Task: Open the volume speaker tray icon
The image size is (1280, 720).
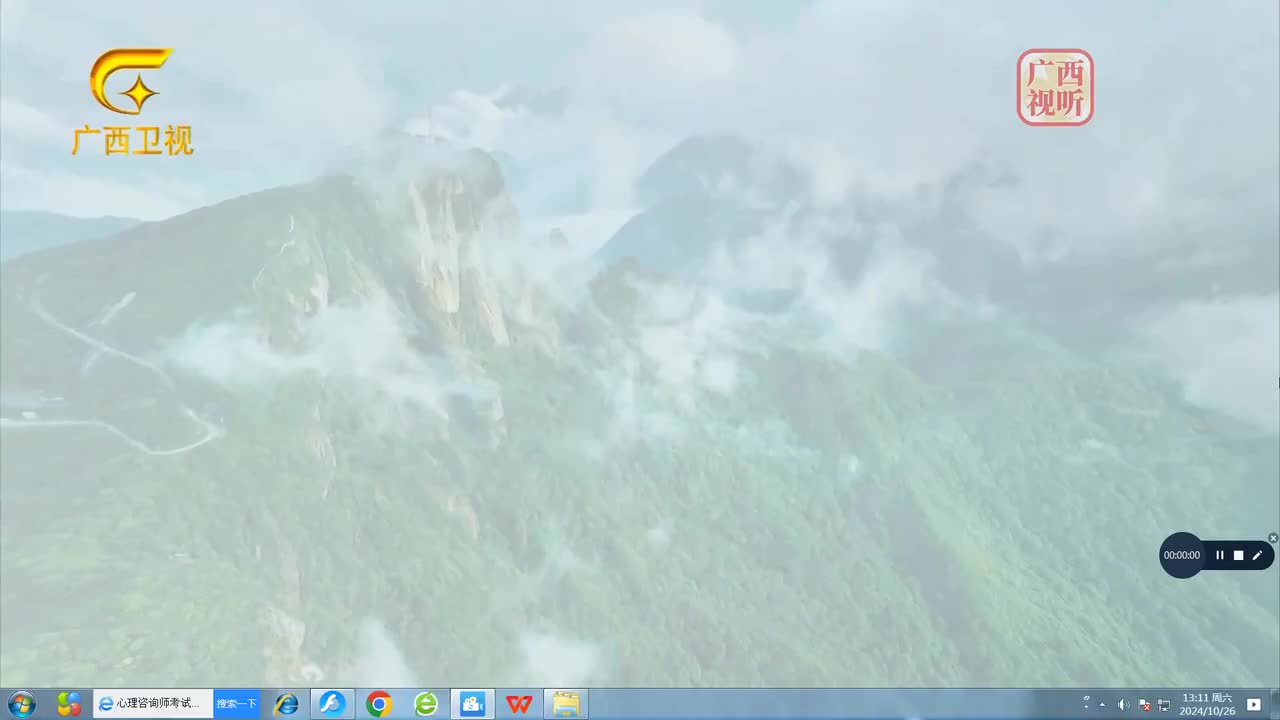Action: point(1124,705)
